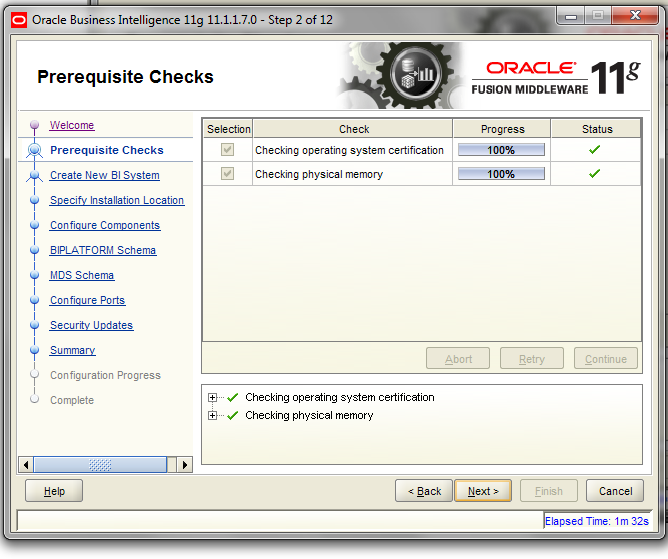Expand physical memory log node

tap(212, 415)
